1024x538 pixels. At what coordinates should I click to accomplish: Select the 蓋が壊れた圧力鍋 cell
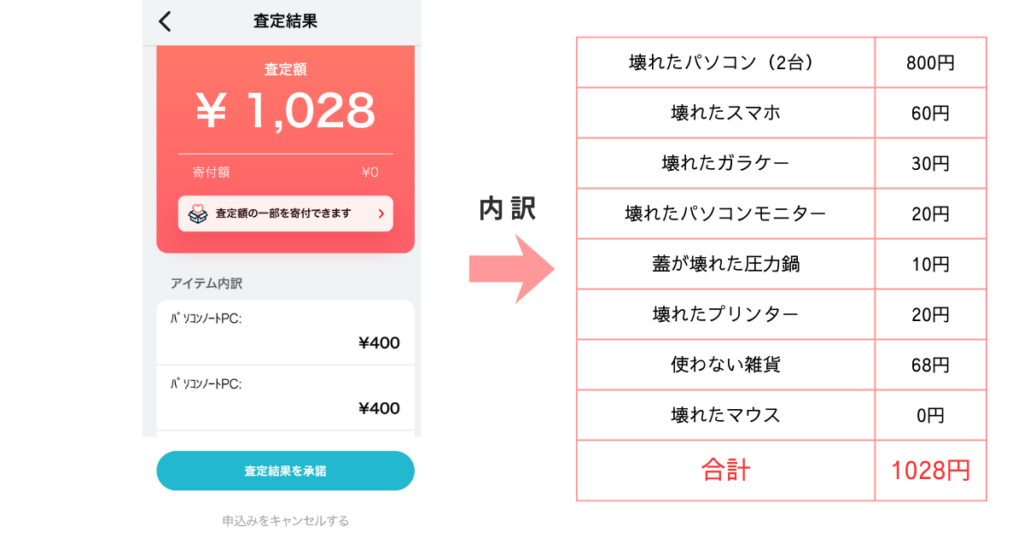click(725, 264)
